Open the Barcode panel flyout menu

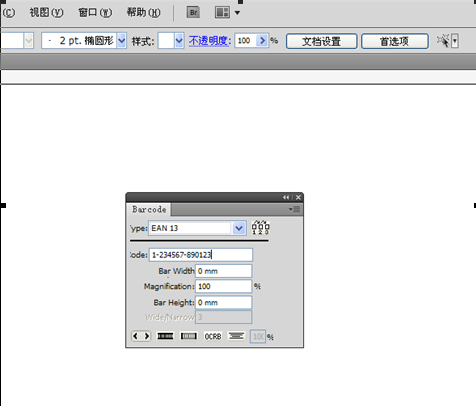coord(295,209)
